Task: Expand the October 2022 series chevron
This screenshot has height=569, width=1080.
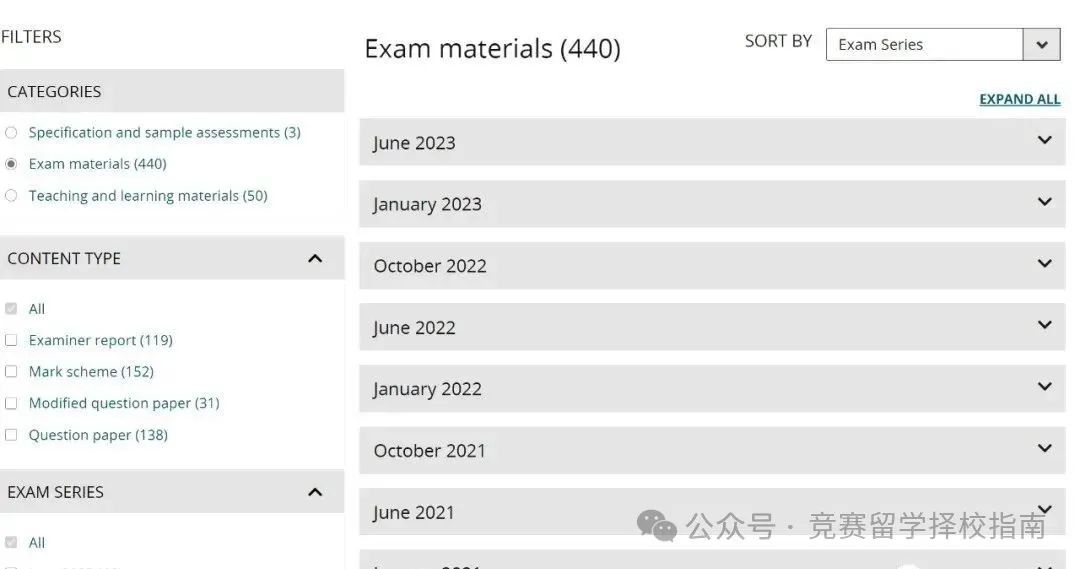Action: 1044,263
